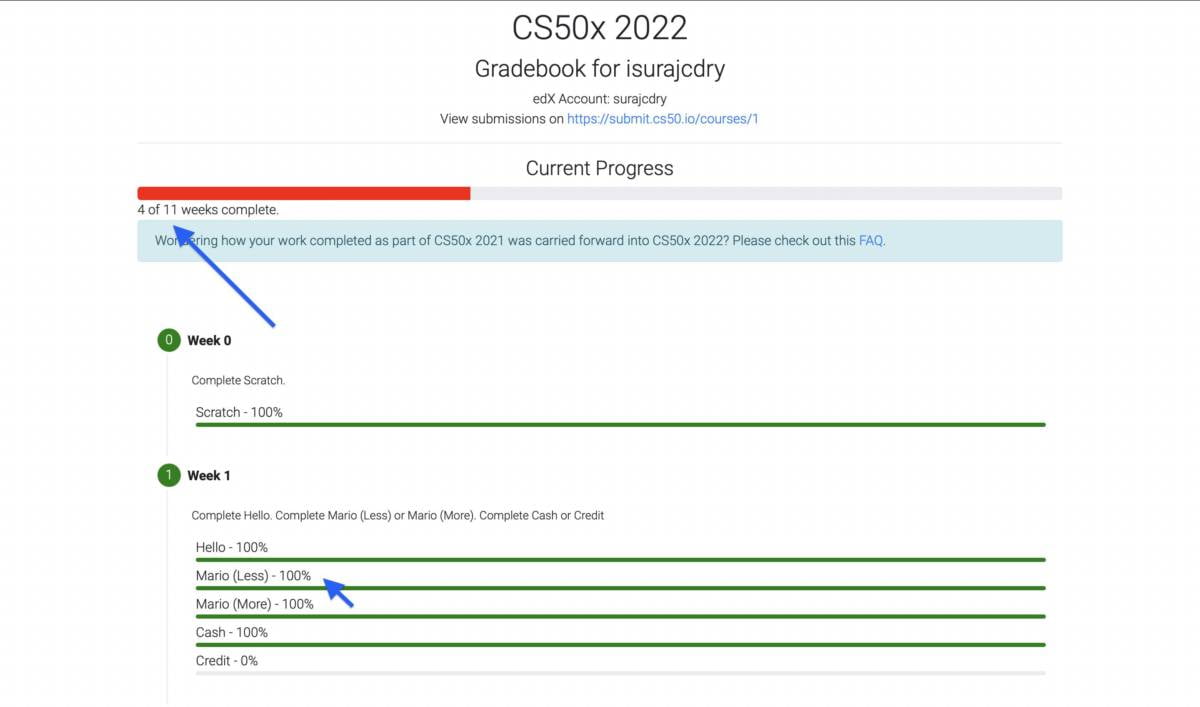The width and height of the screenshot is (1200, 707).
Task: Click the Cash progress bar
Action: (620, 645)
